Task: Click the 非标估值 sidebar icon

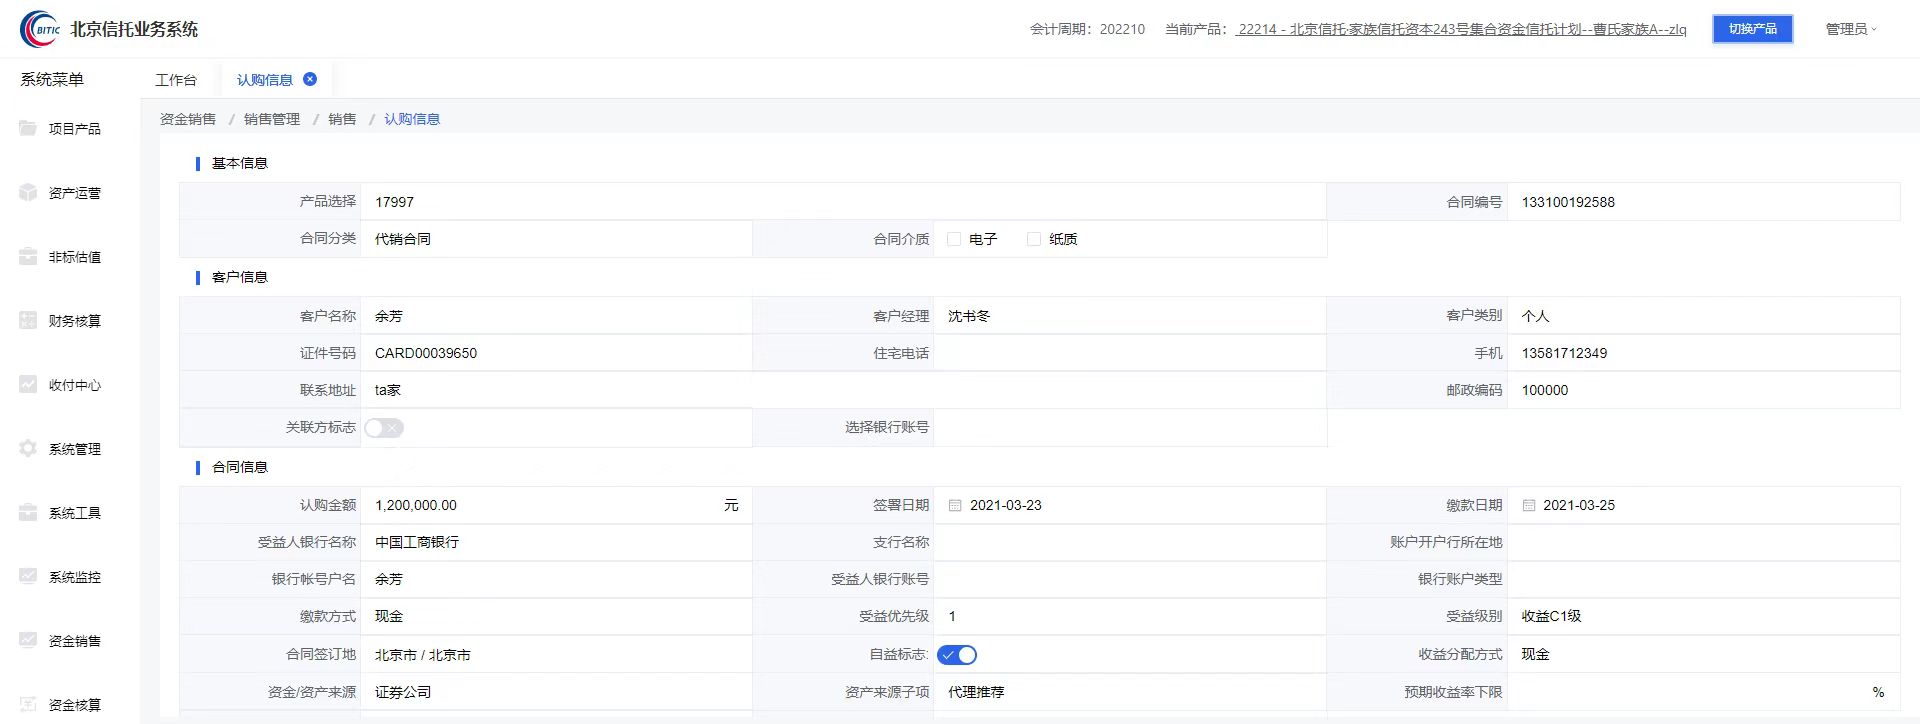Action: point(28,256)
